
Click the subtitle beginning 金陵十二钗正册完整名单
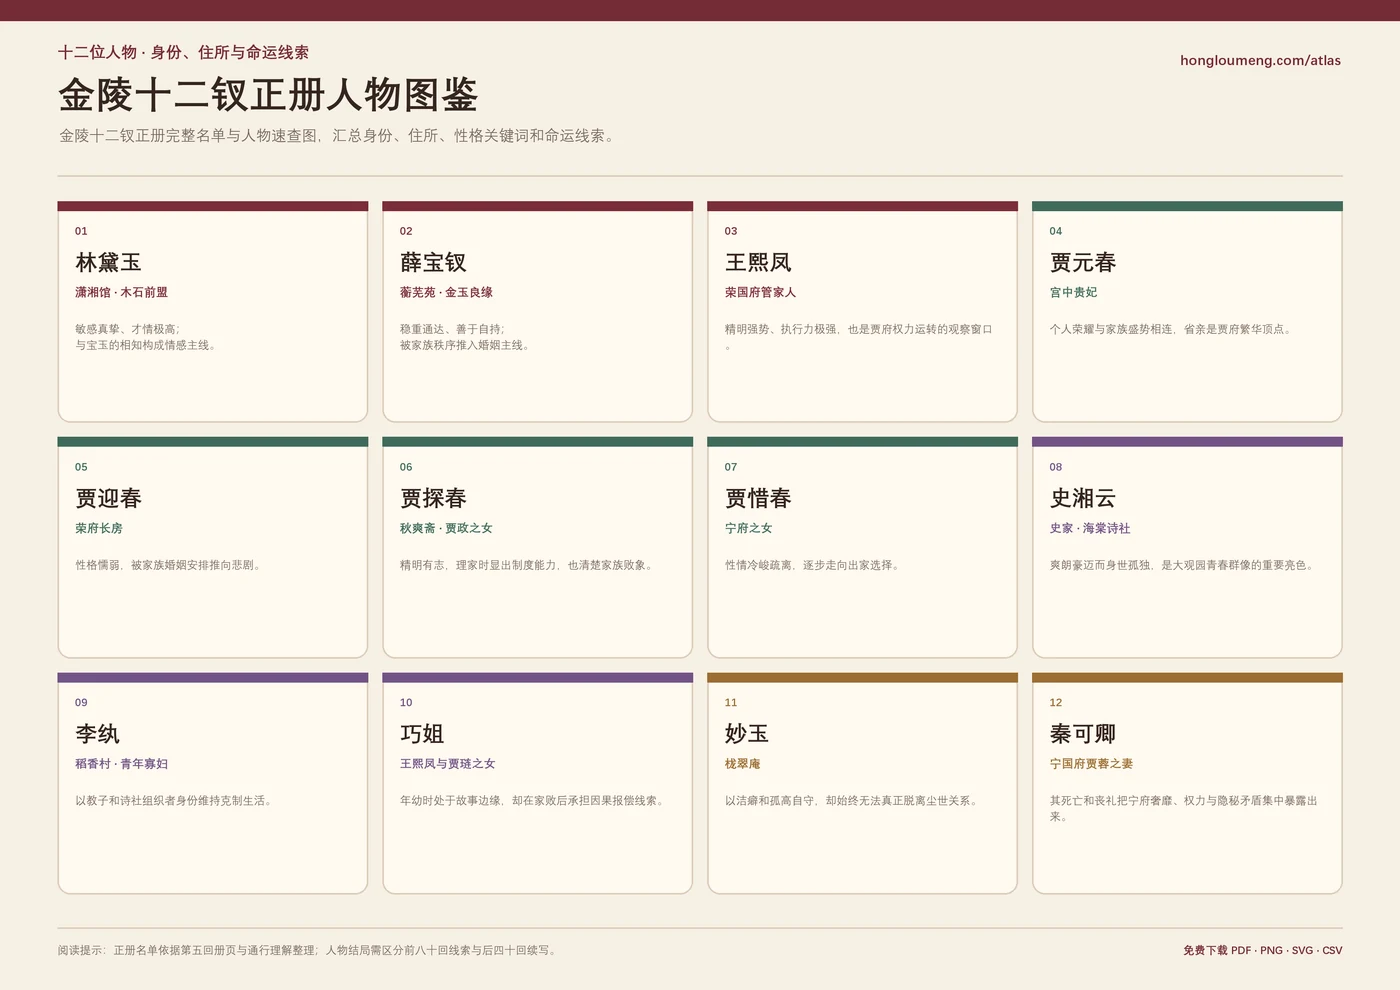pyautogui.click(x=338, y=135)
